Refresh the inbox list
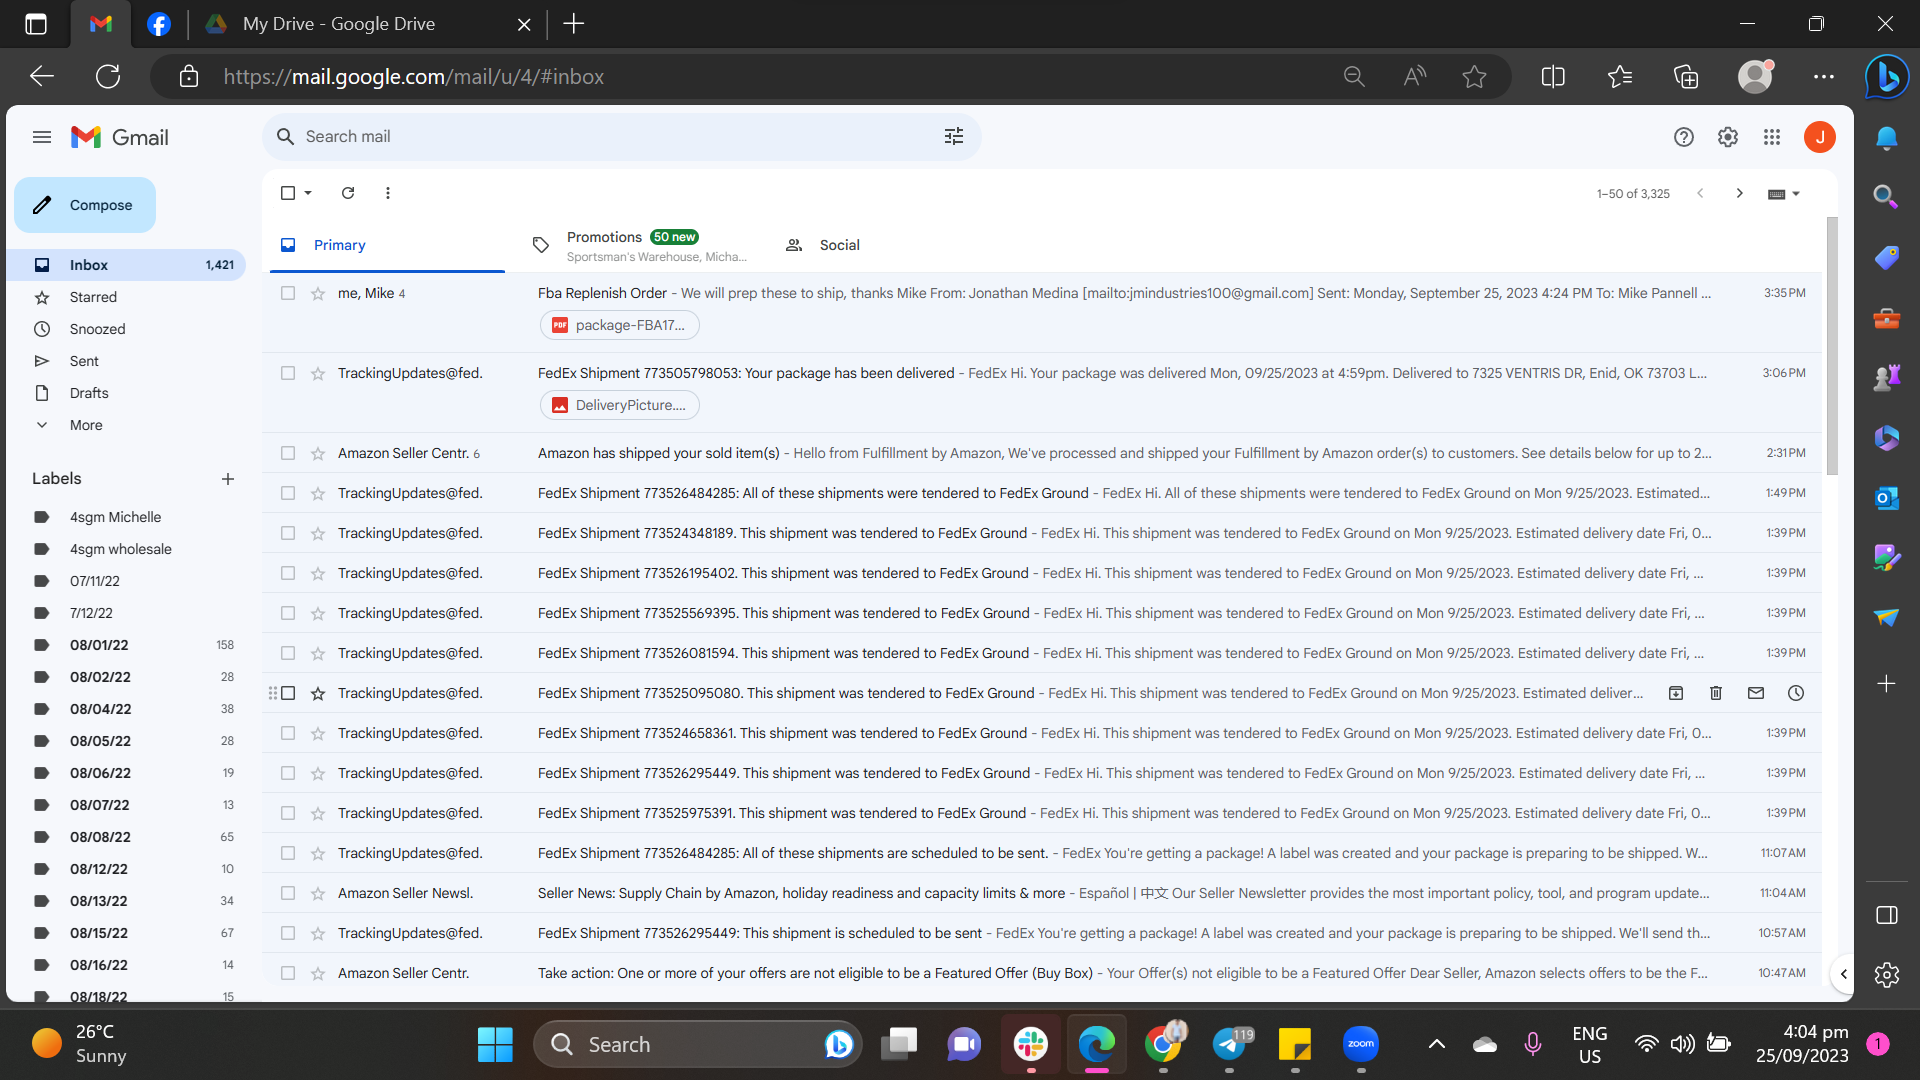Screen dimensions: 1920x1080 click(348, 193)
